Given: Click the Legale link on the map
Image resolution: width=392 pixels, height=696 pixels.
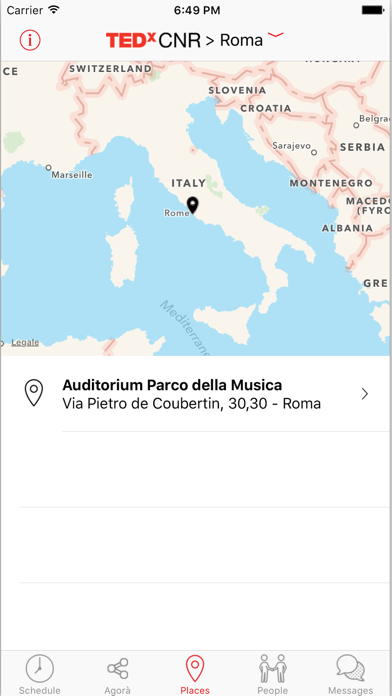Looking at the screenshot, I should tap(25, 343).
